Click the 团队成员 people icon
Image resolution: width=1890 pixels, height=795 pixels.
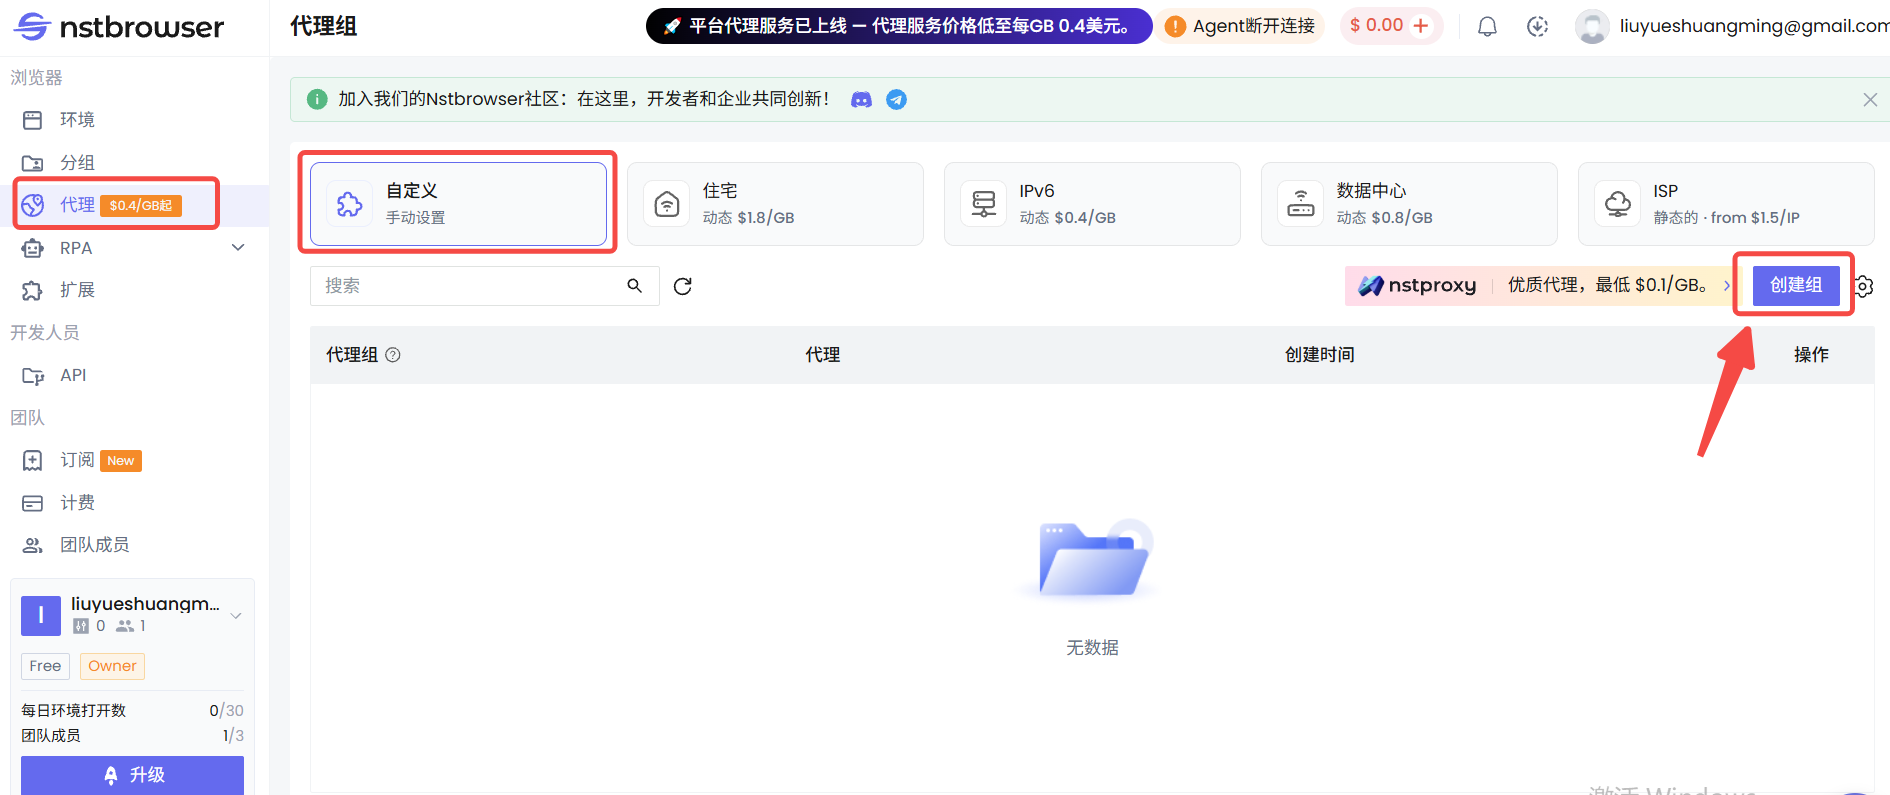tap(33, 545)
